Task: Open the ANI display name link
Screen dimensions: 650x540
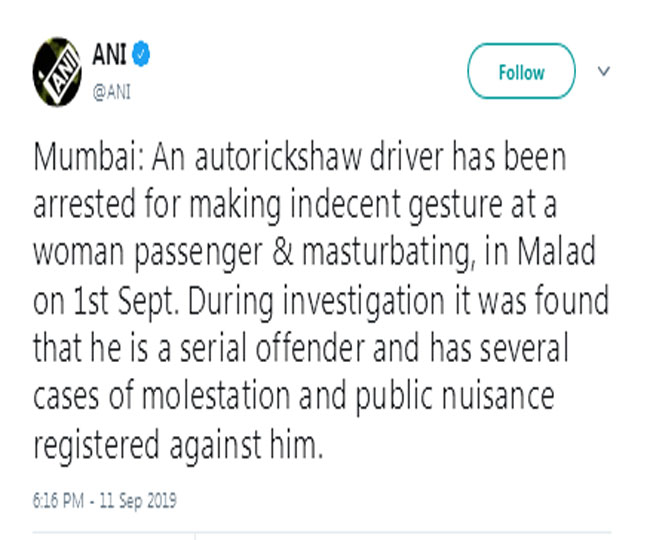Action: click(109, 54)
